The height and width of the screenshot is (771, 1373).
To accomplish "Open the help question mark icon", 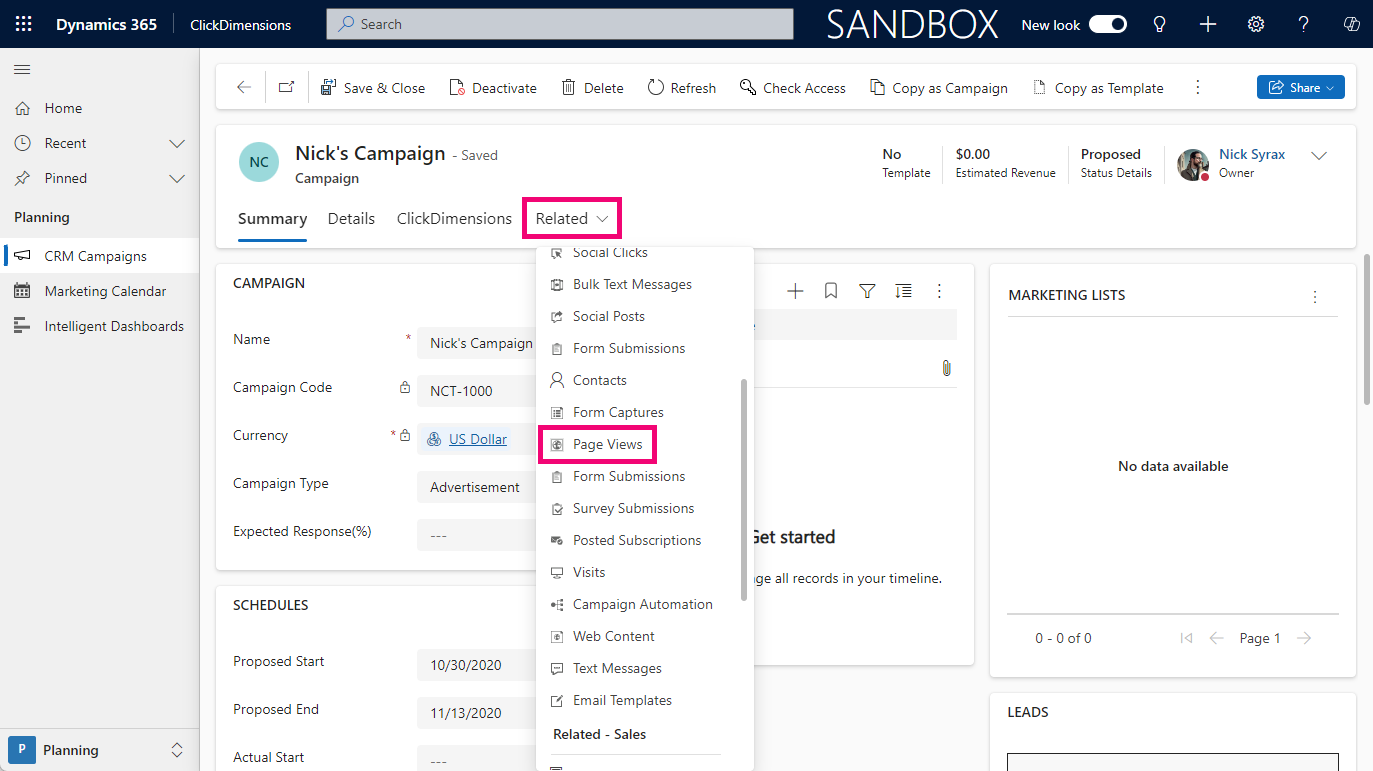I will pos(1304,24).
